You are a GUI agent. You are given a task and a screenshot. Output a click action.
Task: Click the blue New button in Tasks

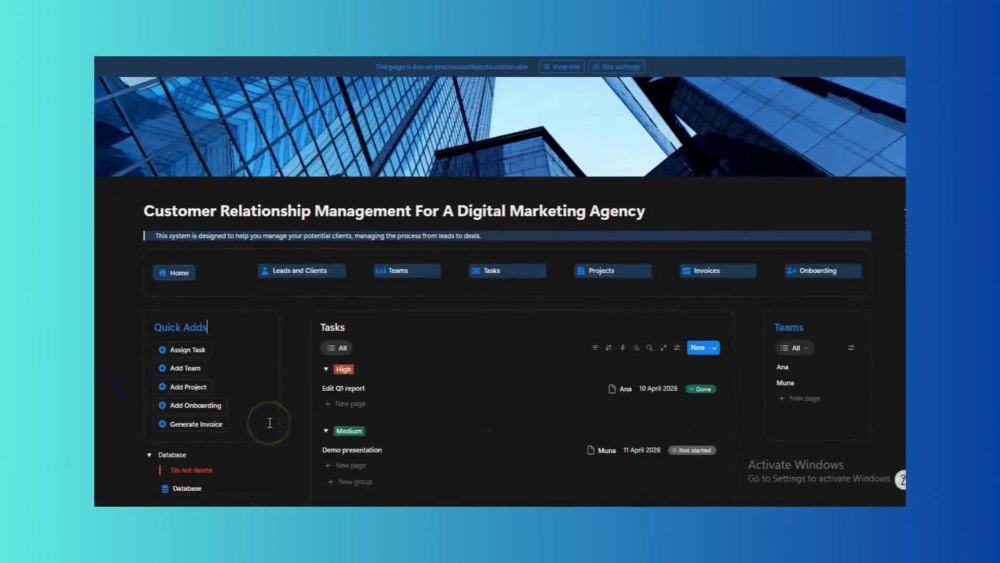[698, 347]
